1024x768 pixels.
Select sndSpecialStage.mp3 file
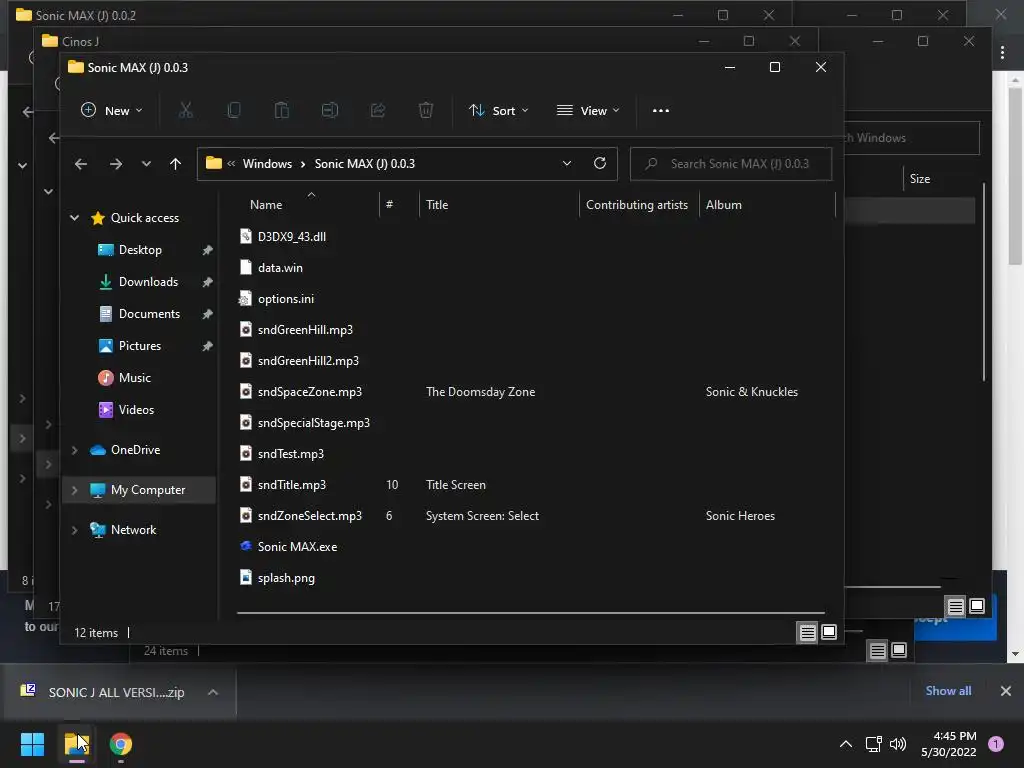tap(313, 423)
